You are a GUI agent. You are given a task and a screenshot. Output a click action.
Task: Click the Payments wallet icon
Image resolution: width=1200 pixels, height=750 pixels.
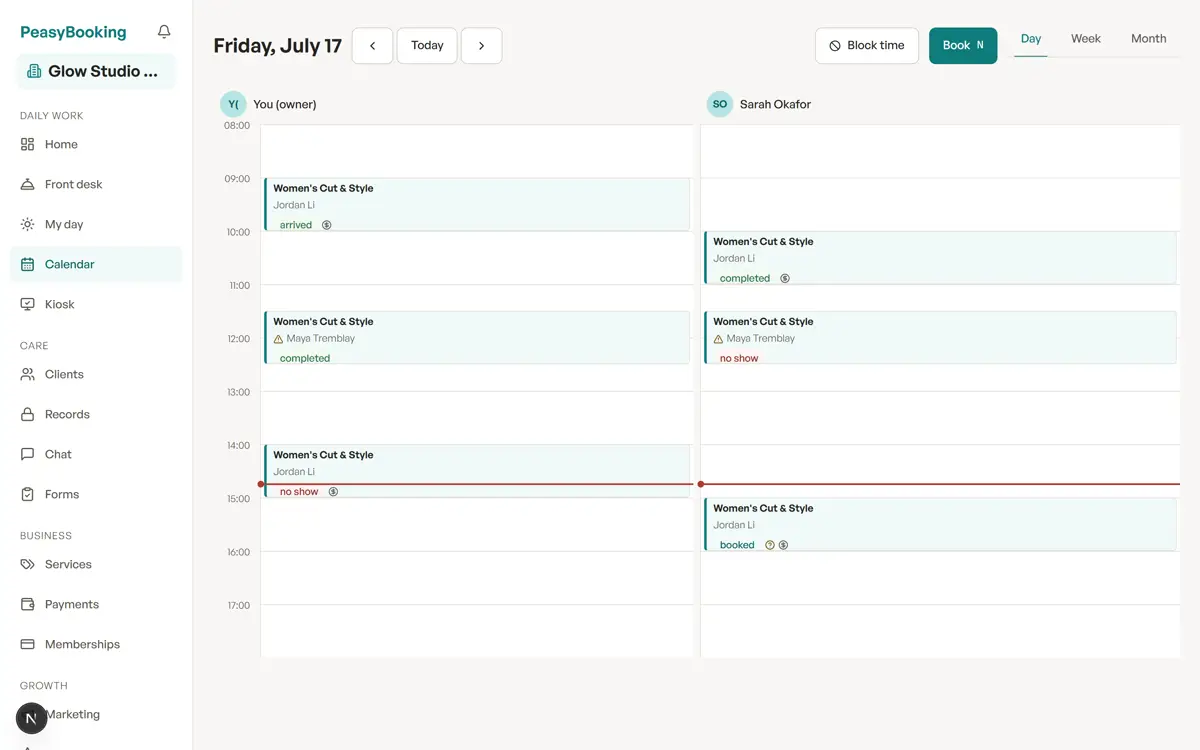28,604
